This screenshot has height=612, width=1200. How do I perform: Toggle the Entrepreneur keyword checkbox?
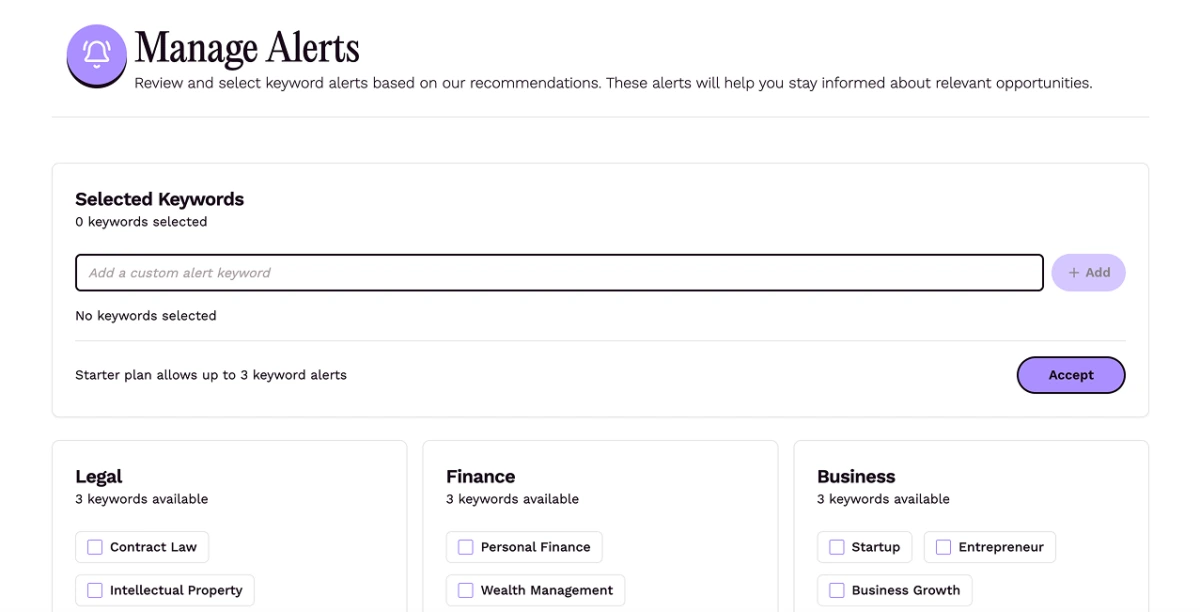943,547
